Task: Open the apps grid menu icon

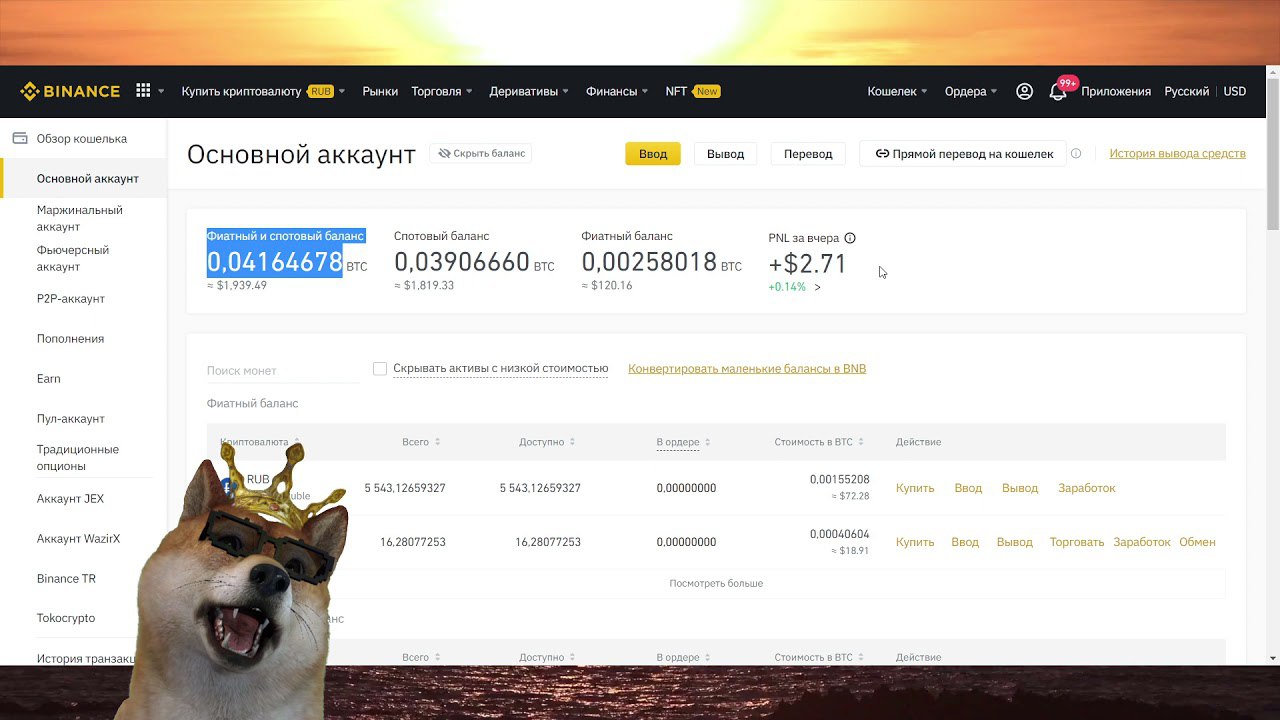Action: [x=143, y=91]
